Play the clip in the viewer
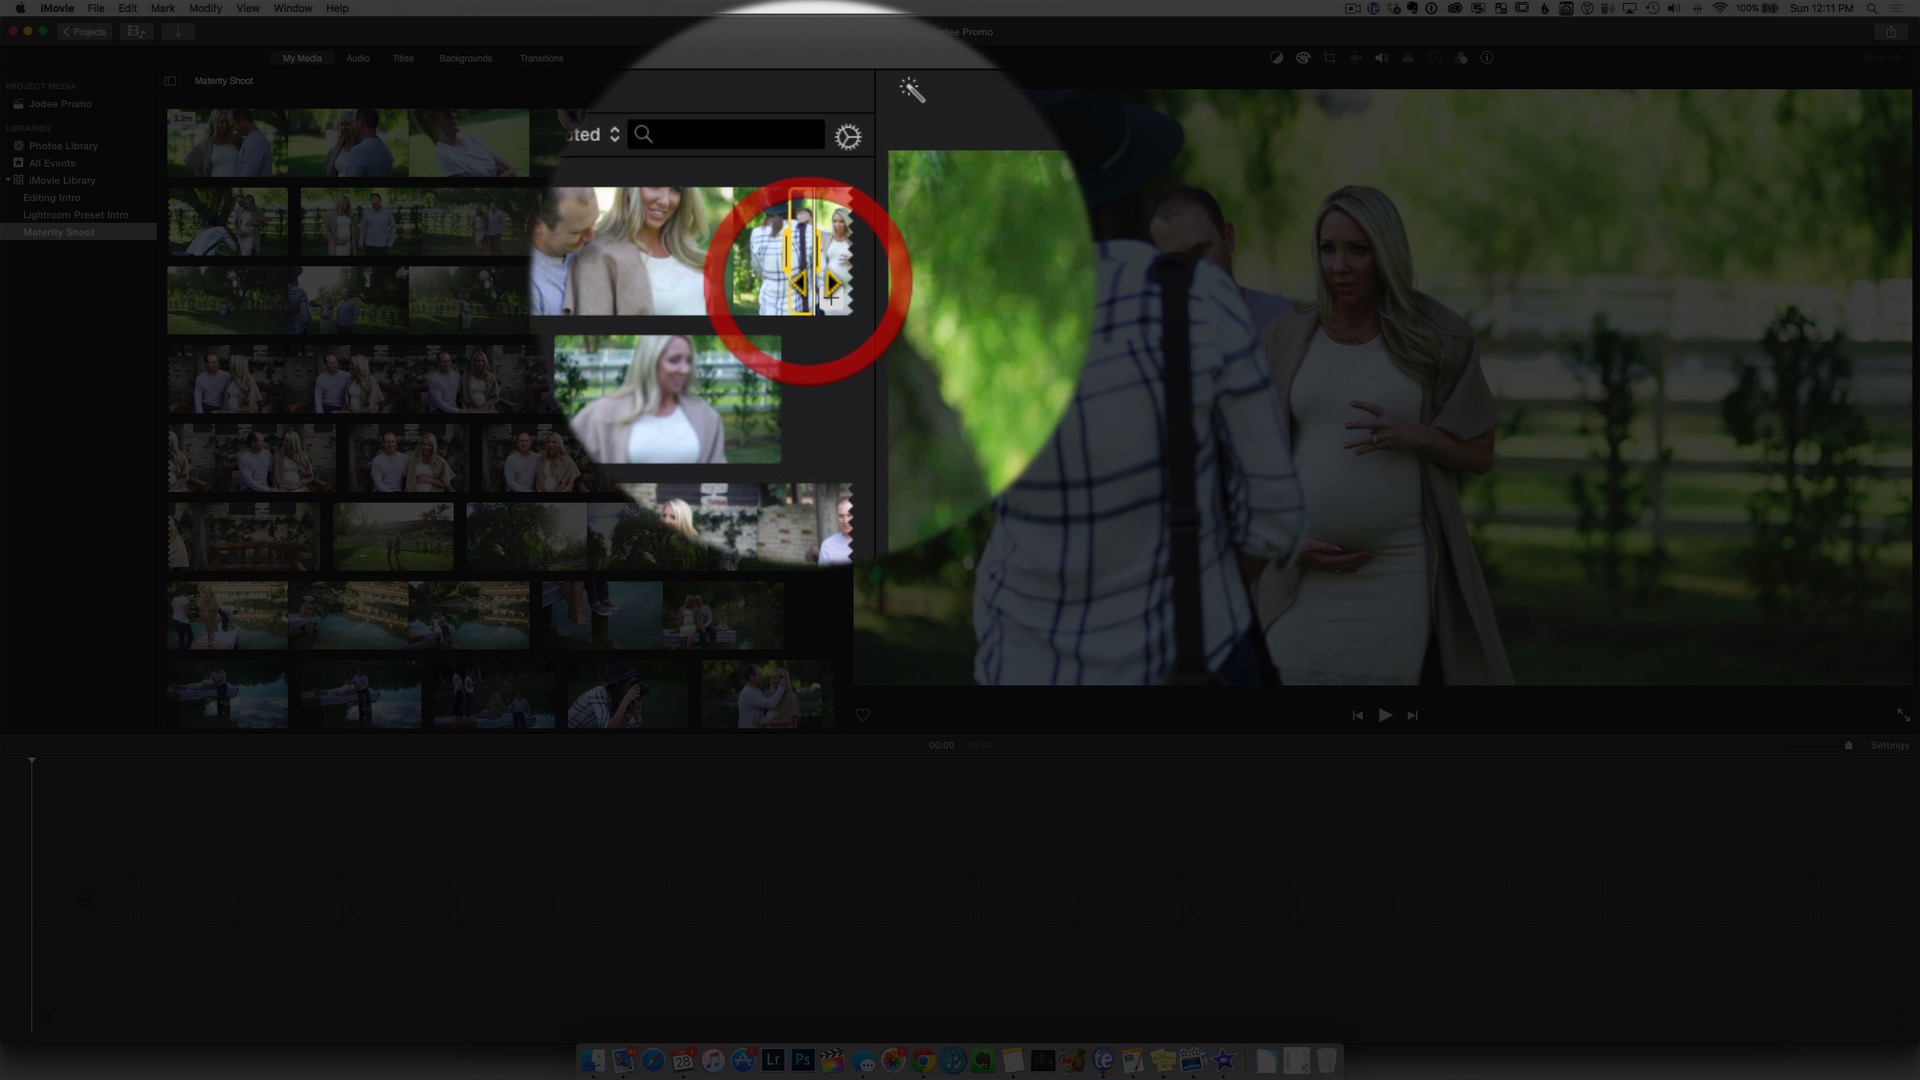Viewport: 1920px width, 1080px height. point(1385,715)
